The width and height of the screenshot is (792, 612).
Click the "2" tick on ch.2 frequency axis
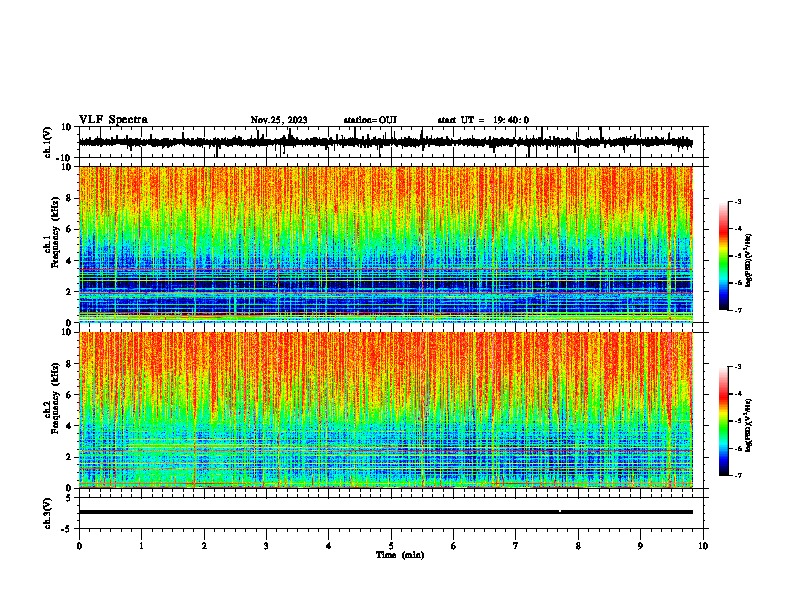pos(69,457)
